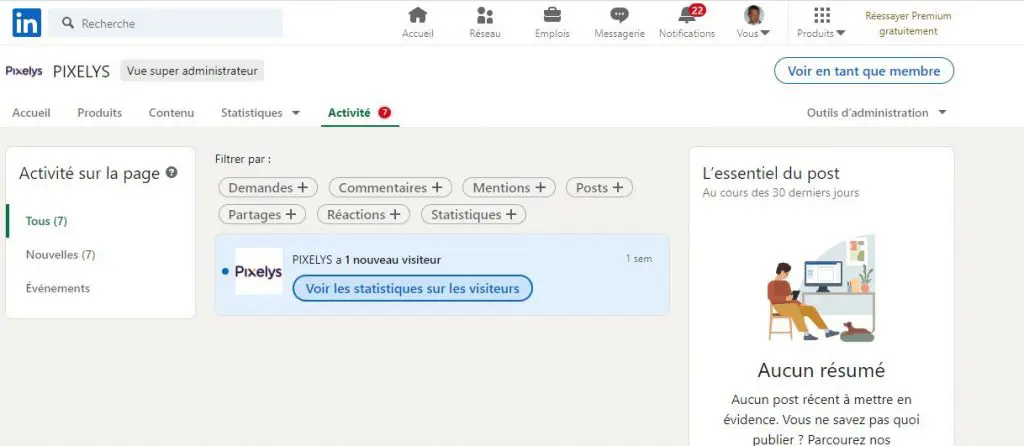Select Nouvelles (7) in the activity sidebar
This screenshot has width=1024, height=446.
(61, 255)
